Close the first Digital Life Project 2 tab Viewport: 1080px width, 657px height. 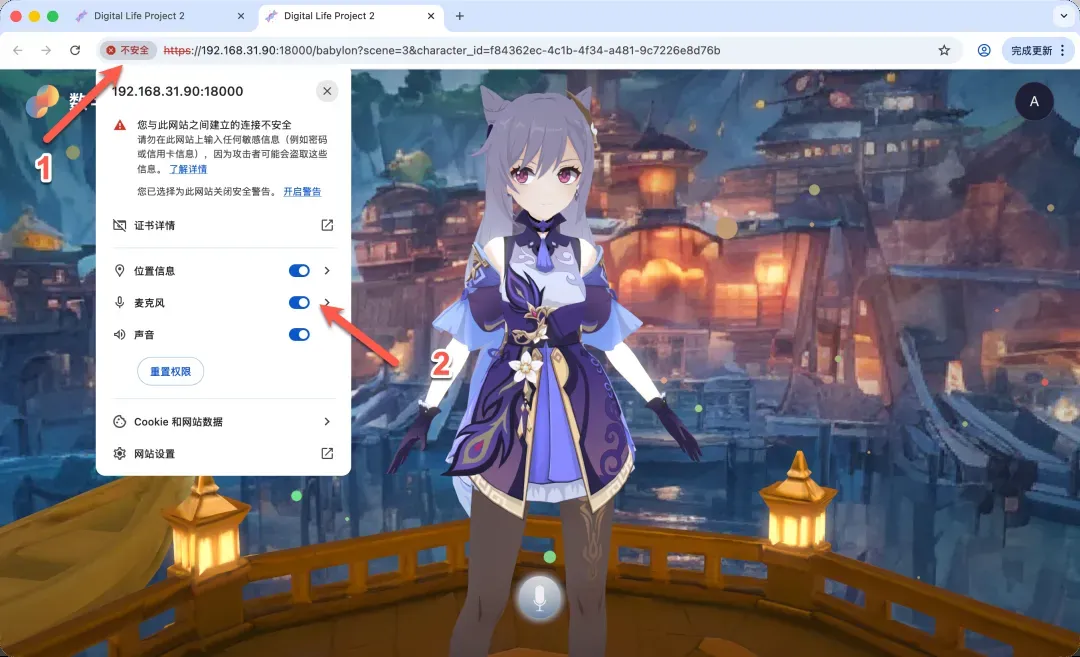pyautogui.click(x=240, y=16)
